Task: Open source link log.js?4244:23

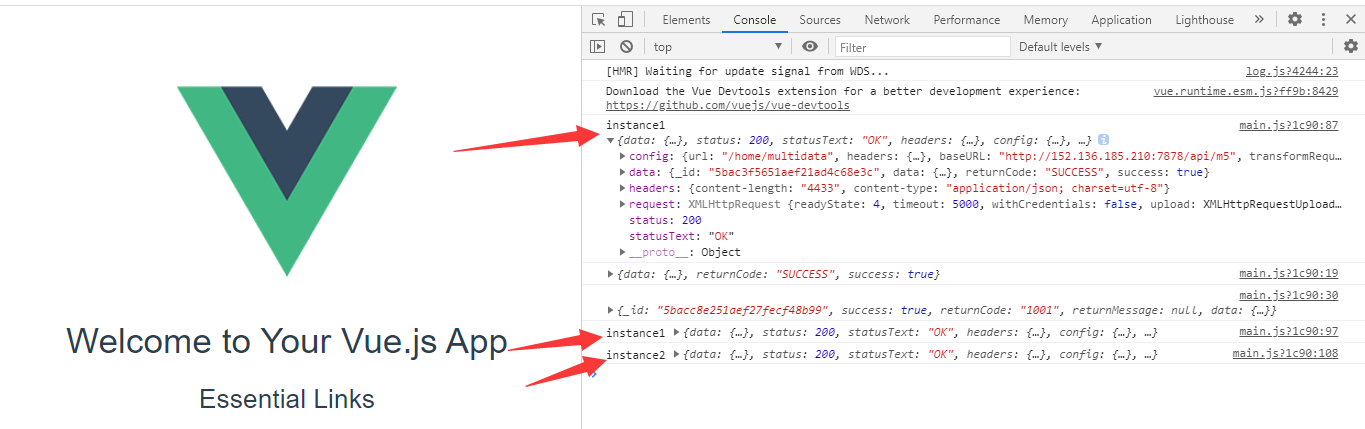Action: click(1291, 72)
